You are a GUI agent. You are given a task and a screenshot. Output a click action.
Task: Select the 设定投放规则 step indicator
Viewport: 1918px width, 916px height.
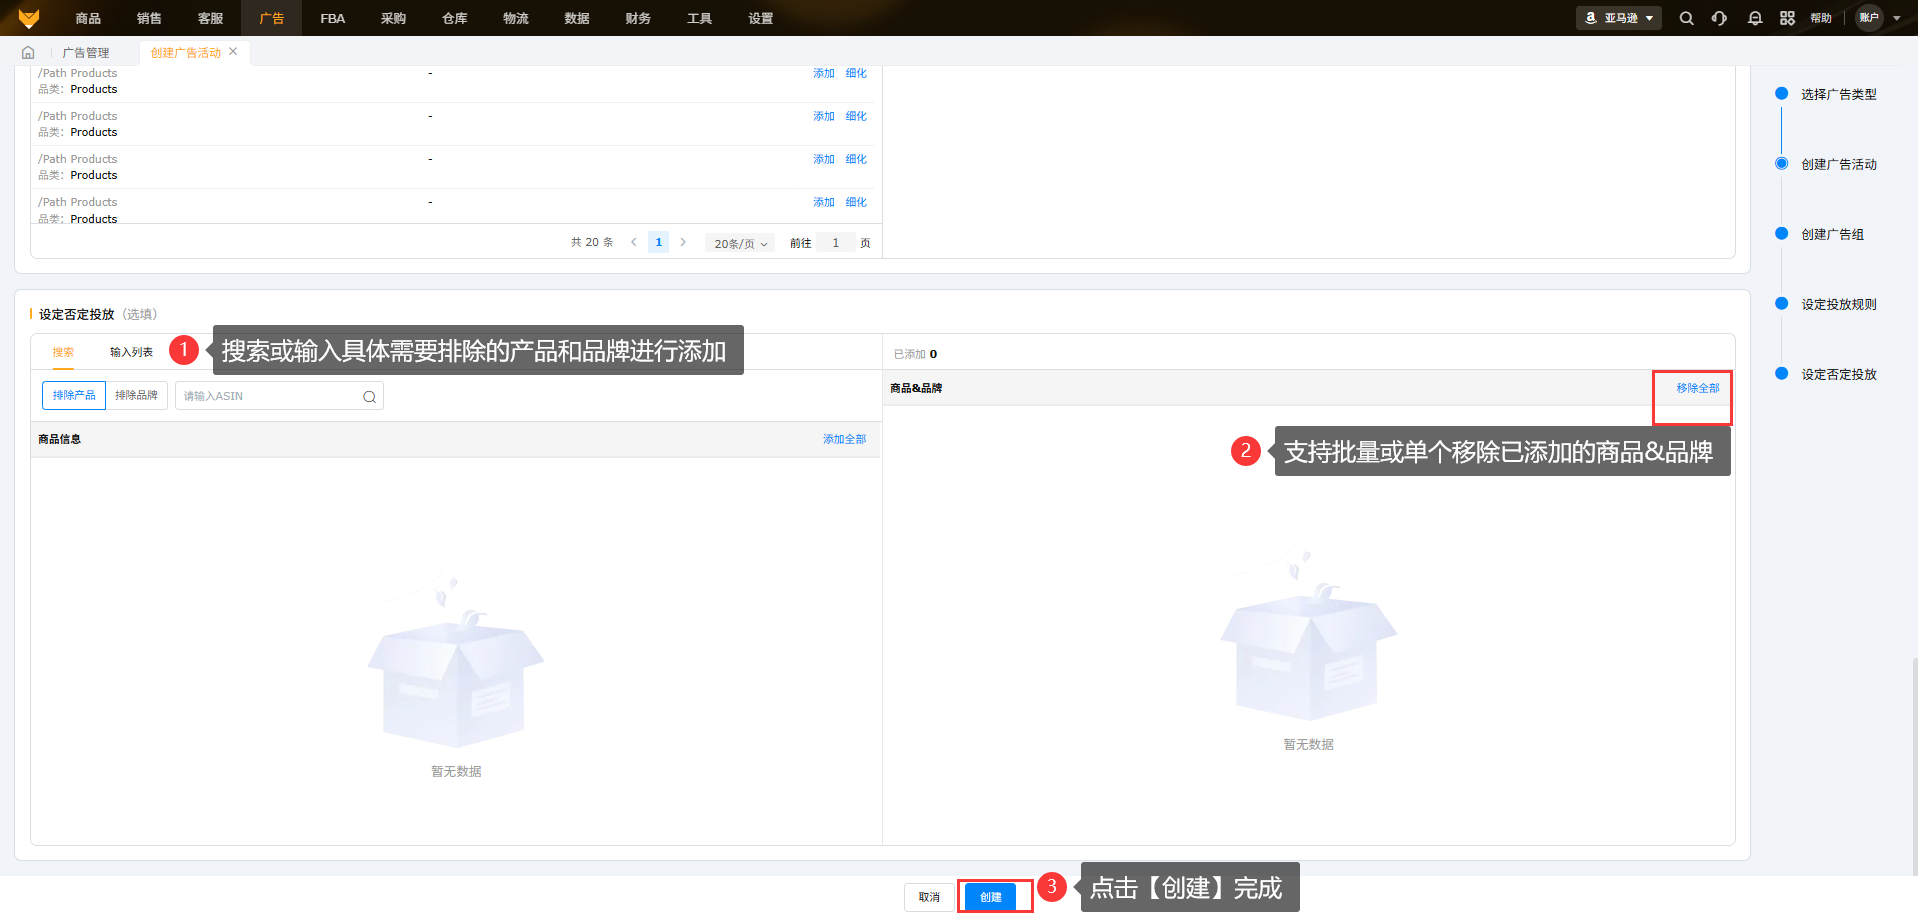click(x=1838, y=304)
